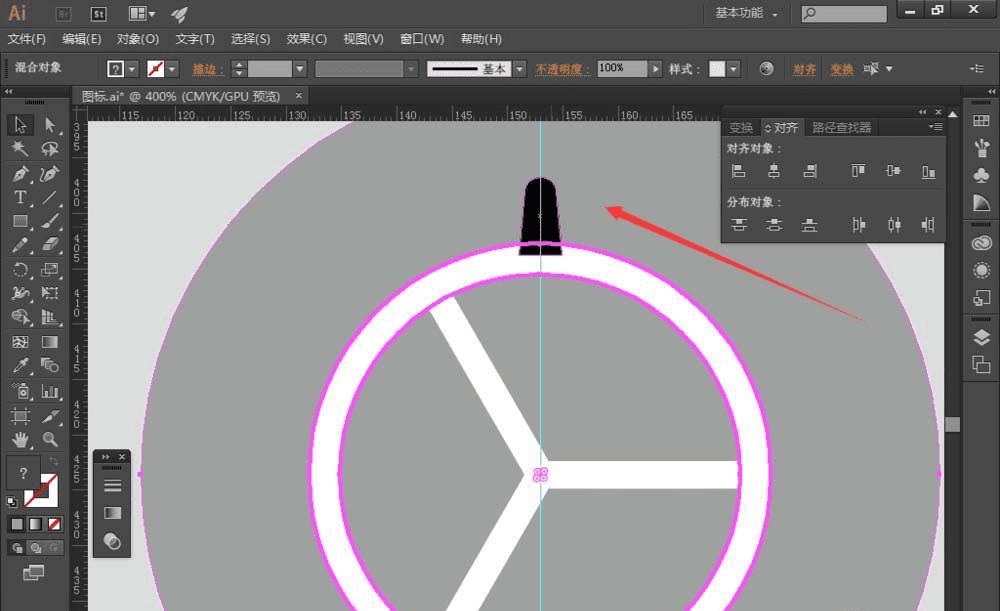Viewport: 1000px width, 611px height.
Task: Reset default fill and stroke
Action: 11,502
